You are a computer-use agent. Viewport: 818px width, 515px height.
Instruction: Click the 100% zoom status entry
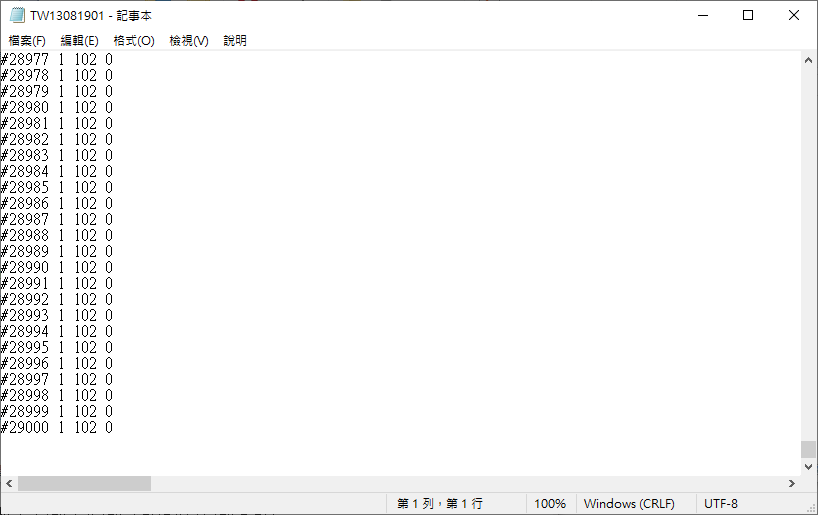point(550,504)
